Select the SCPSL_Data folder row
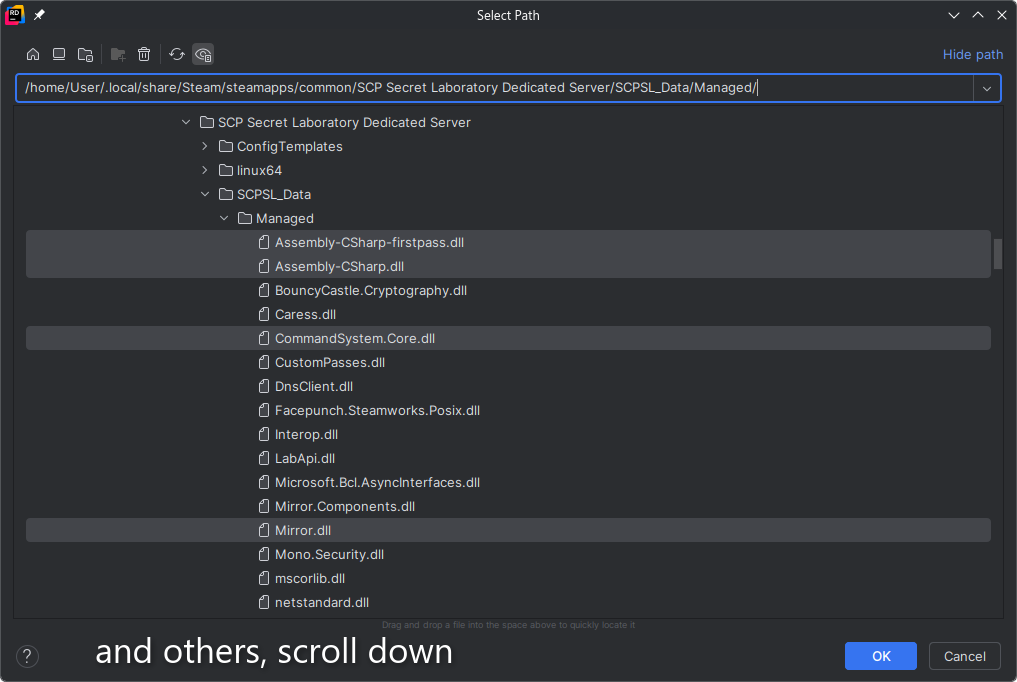1017x682 pixels. coord(508,194)
